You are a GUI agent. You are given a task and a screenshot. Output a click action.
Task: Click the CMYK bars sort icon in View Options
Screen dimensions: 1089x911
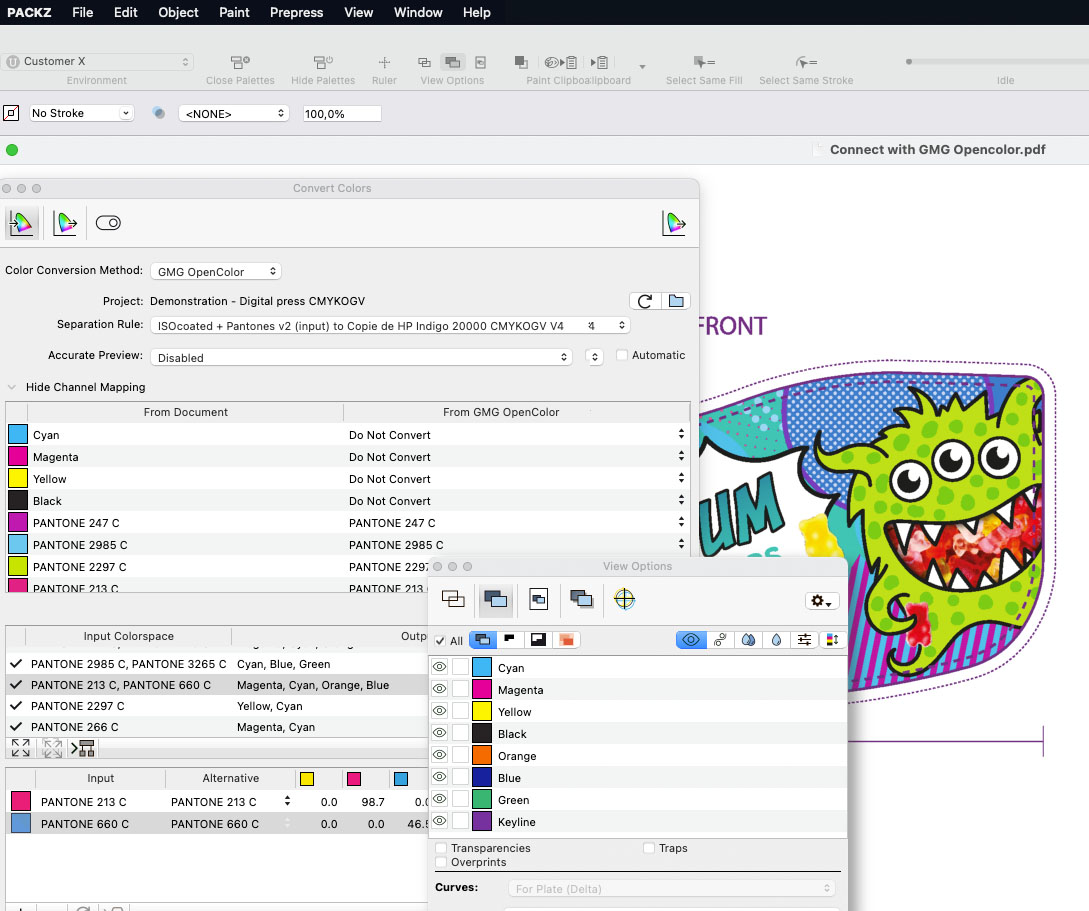click(x=832, y=640)
